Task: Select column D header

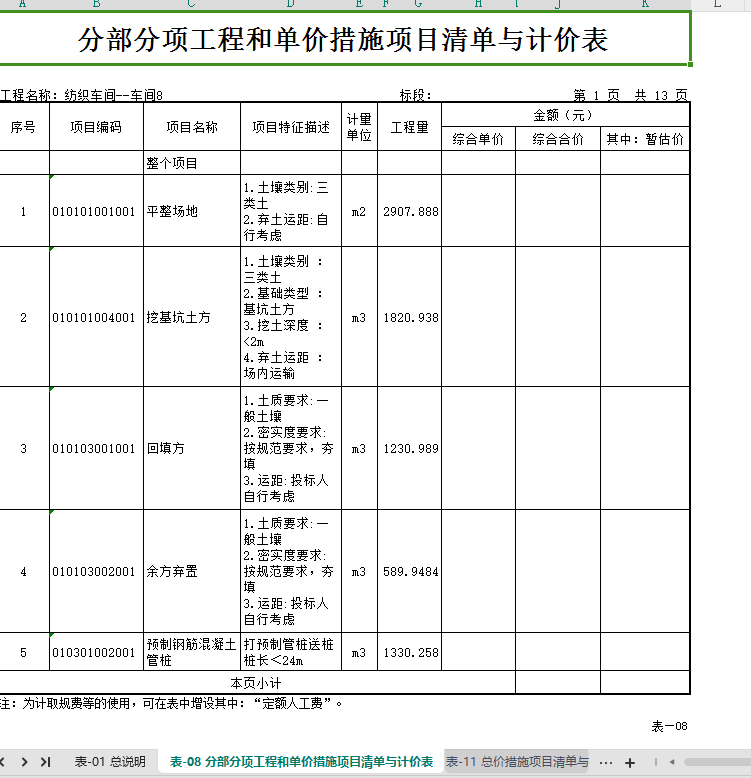Action: coord(291,4)
